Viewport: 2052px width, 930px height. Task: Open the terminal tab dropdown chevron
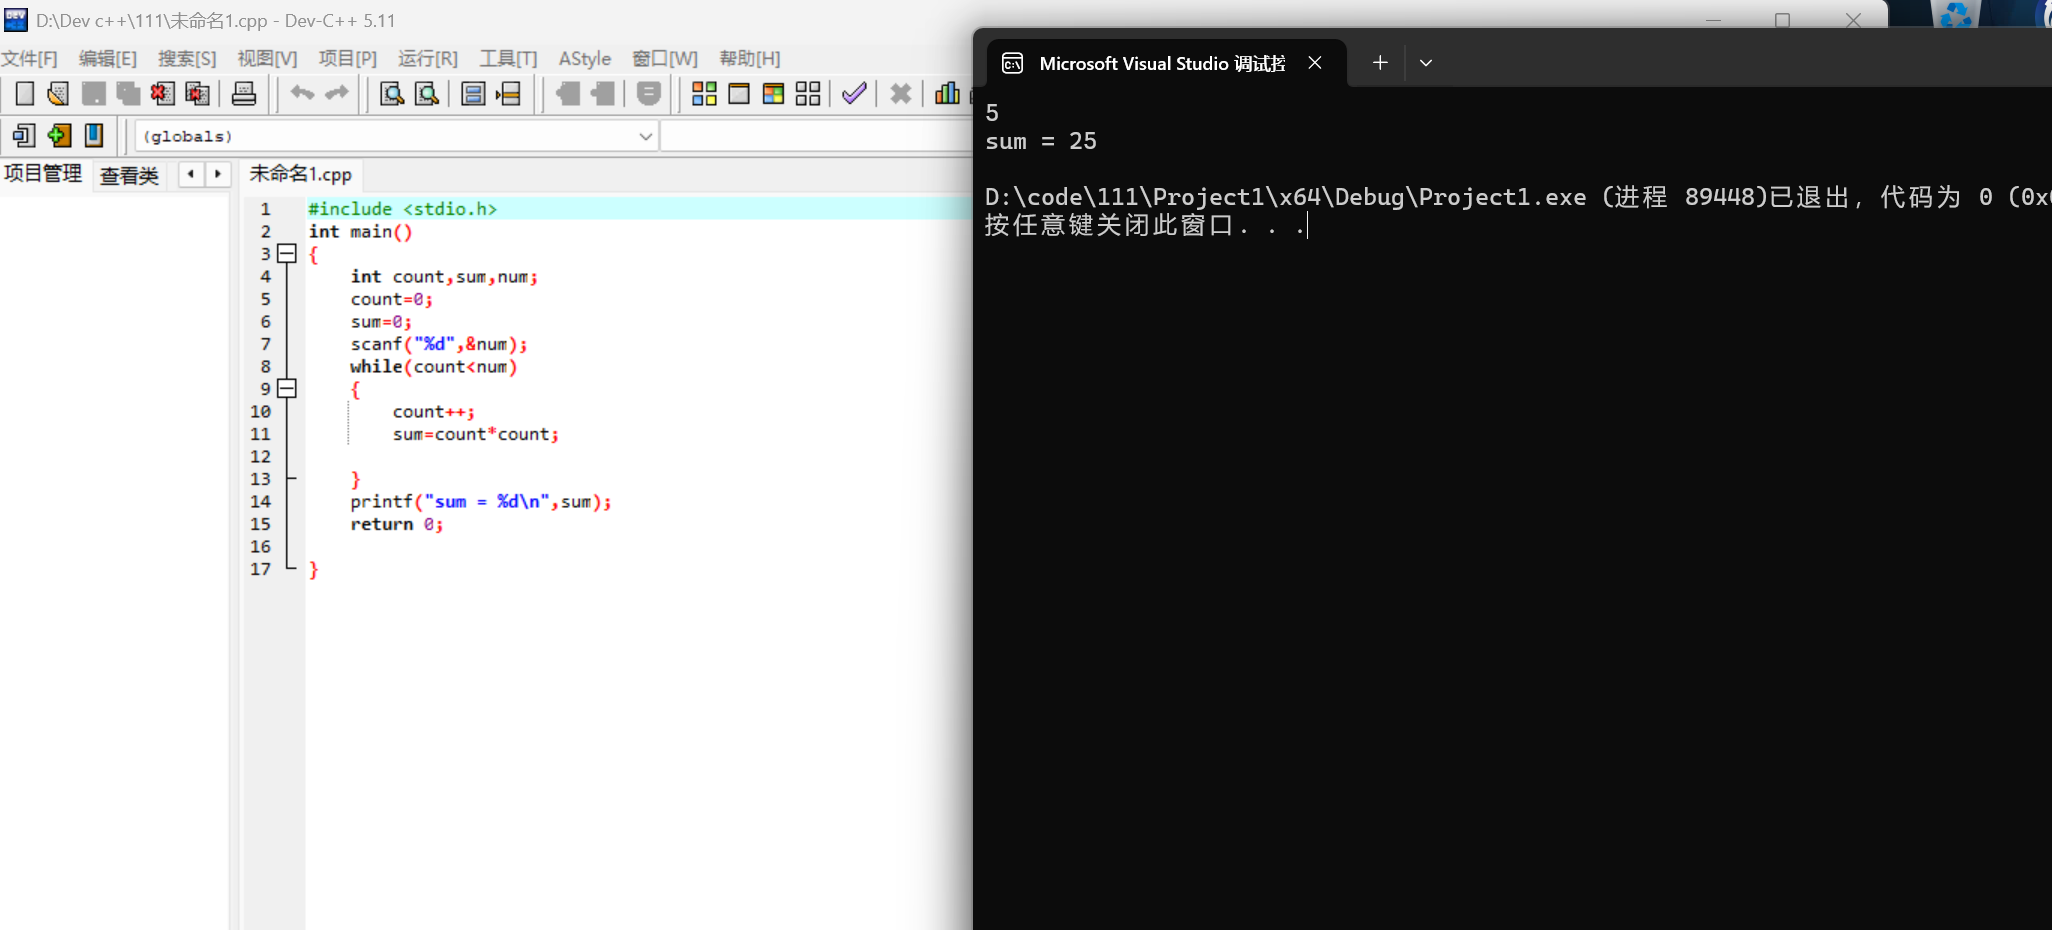pyautogui.click(x=1426, y=63)
